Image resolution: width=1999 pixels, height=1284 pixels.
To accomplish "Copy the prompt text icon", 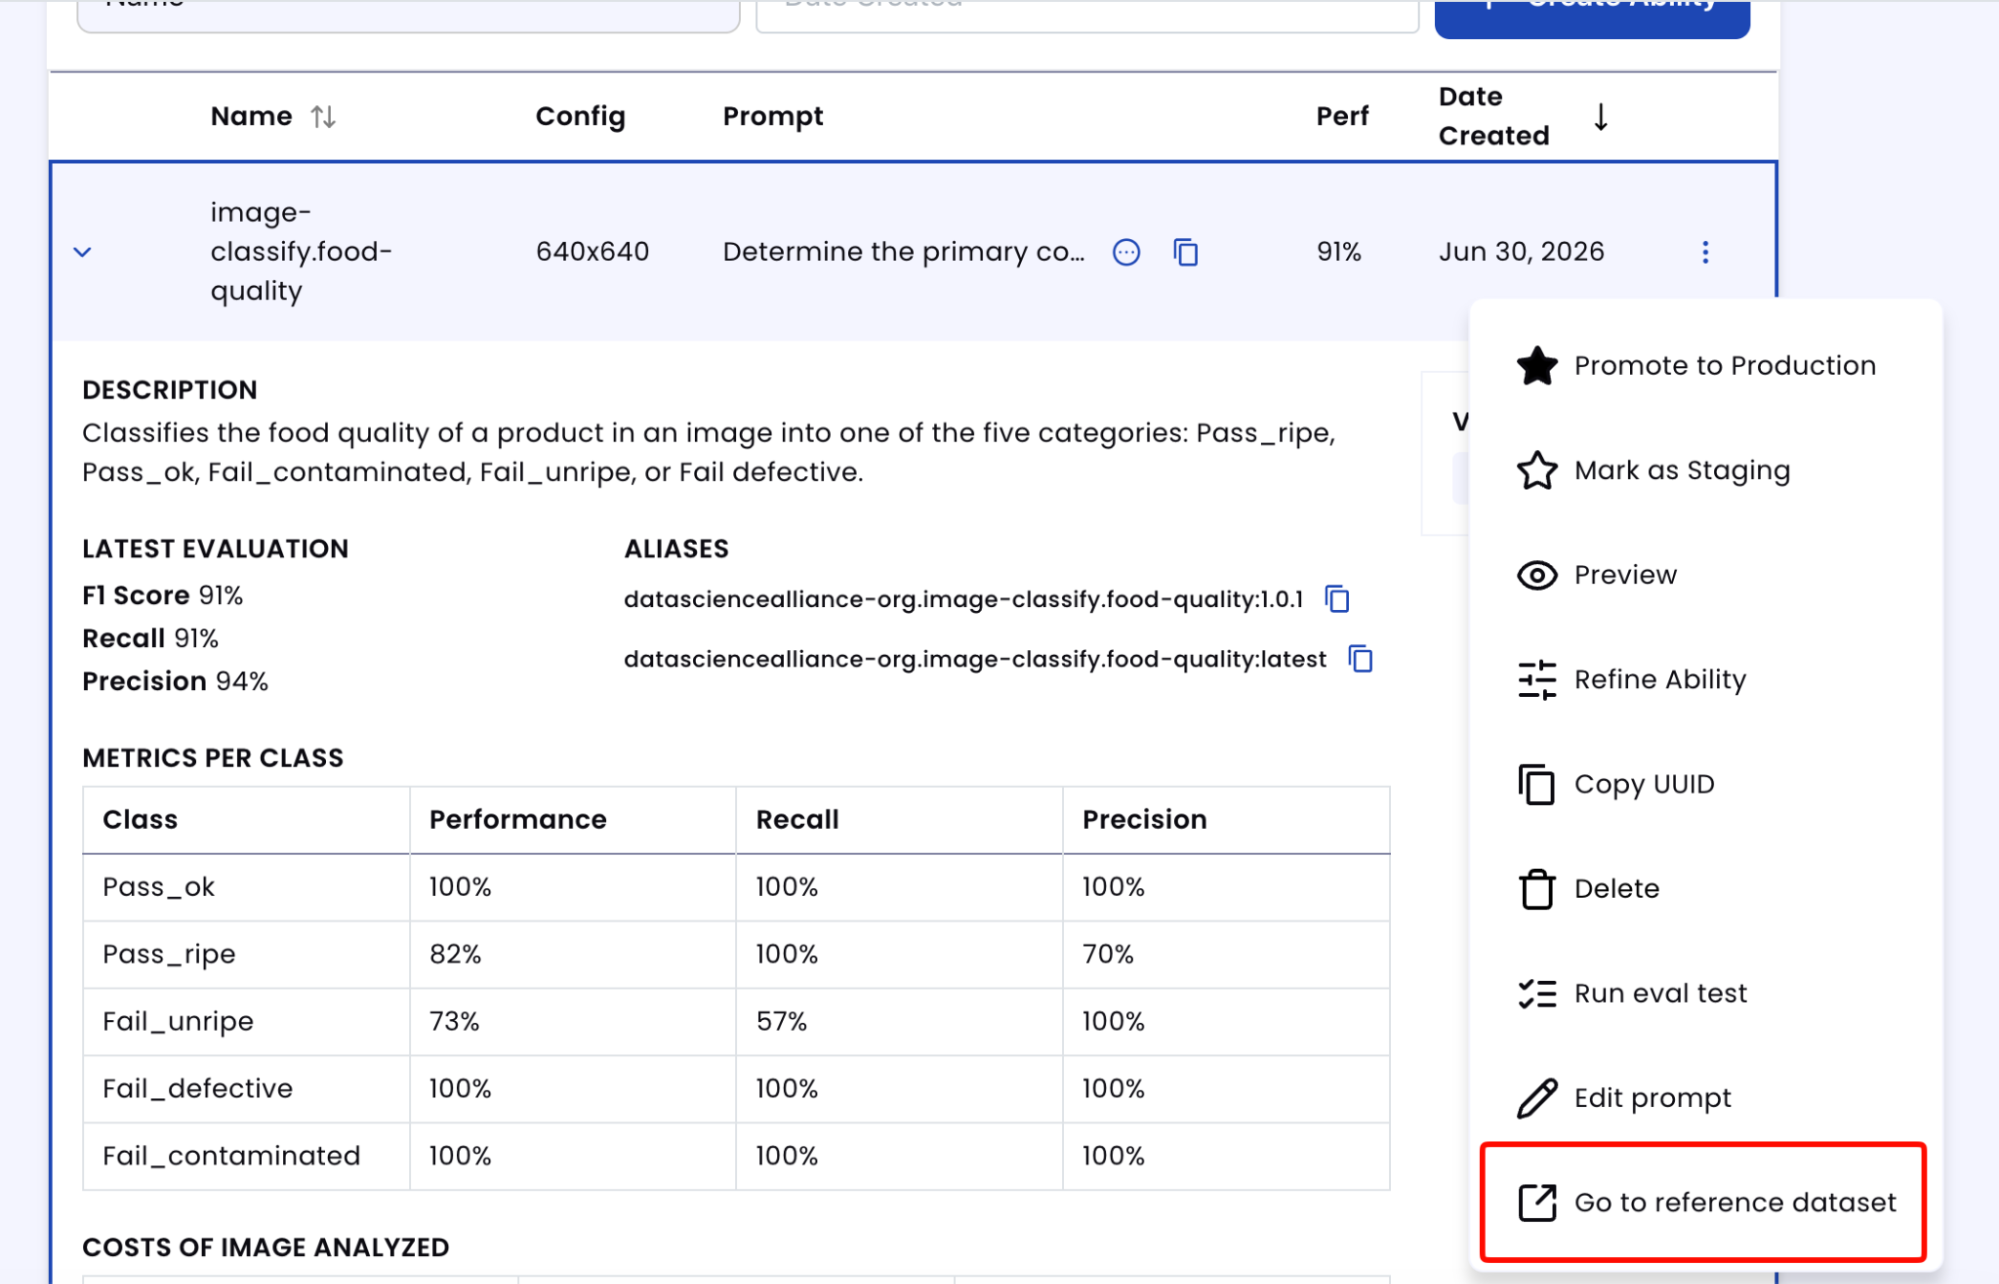I will point(1186,252).
